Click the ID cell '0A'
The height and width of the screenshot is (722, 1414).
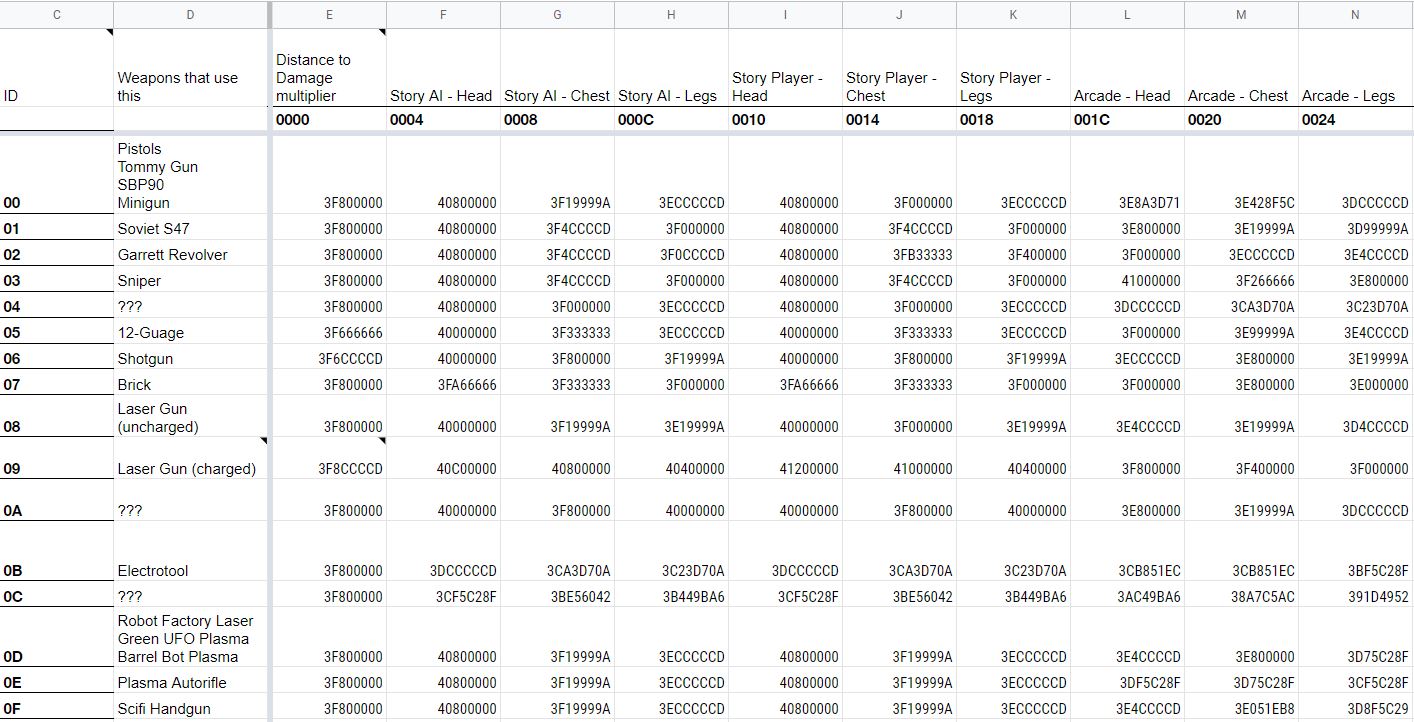tap(56, 501)
